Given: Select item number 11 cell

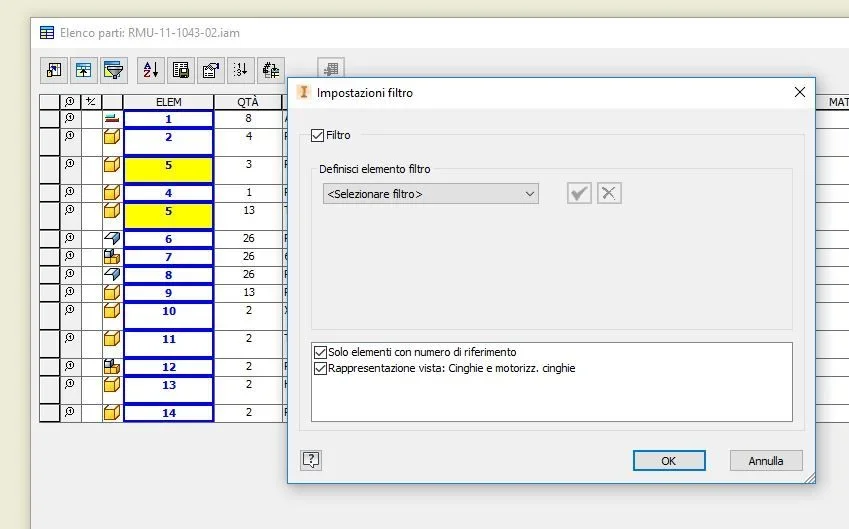Looking at the screenshot, I should (168, 344).
